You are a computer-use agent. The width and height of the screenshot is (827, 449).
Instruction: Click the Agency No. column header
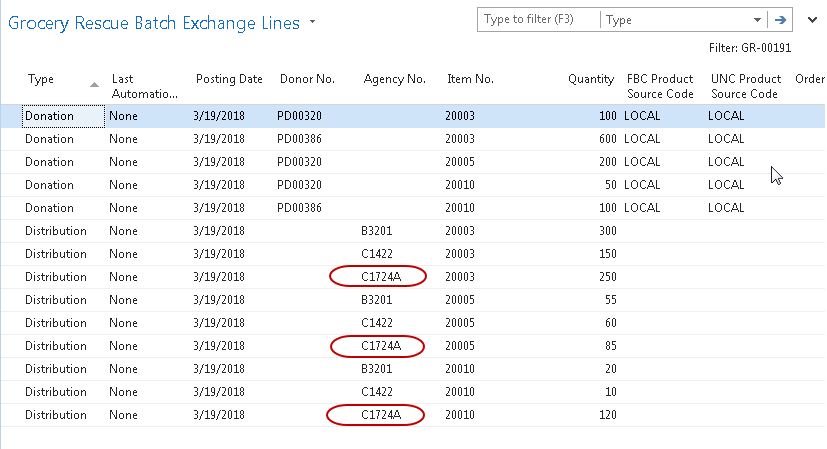(x=394, y=80)
